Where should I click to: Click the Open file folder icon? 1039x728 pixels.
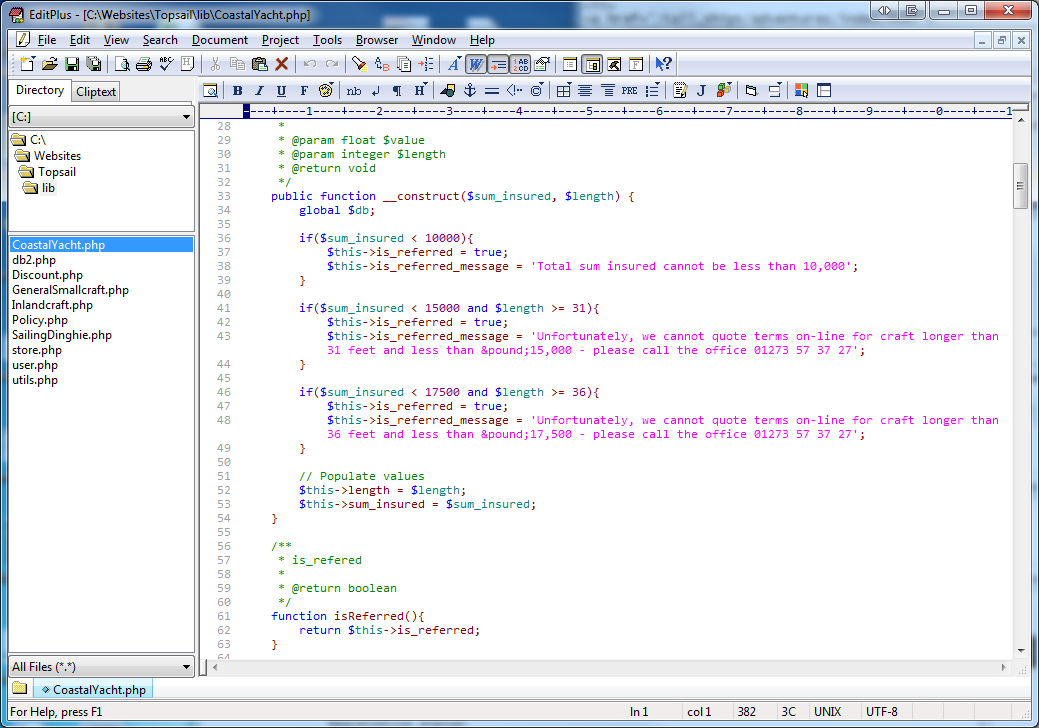49,64
